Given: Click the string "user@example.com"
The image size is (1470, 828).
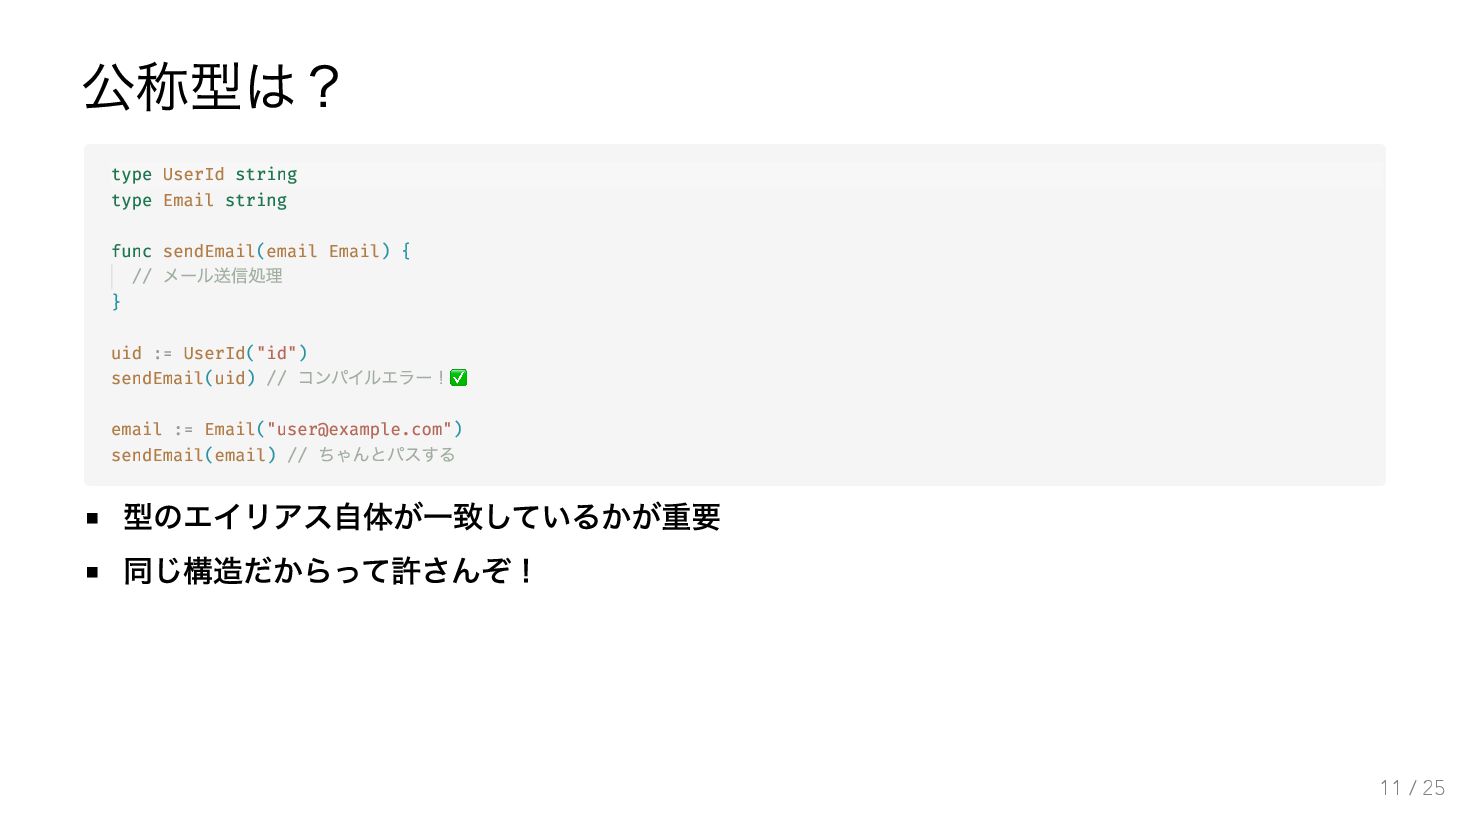Looking at the screenshot, I should click(x=359, y=429).
